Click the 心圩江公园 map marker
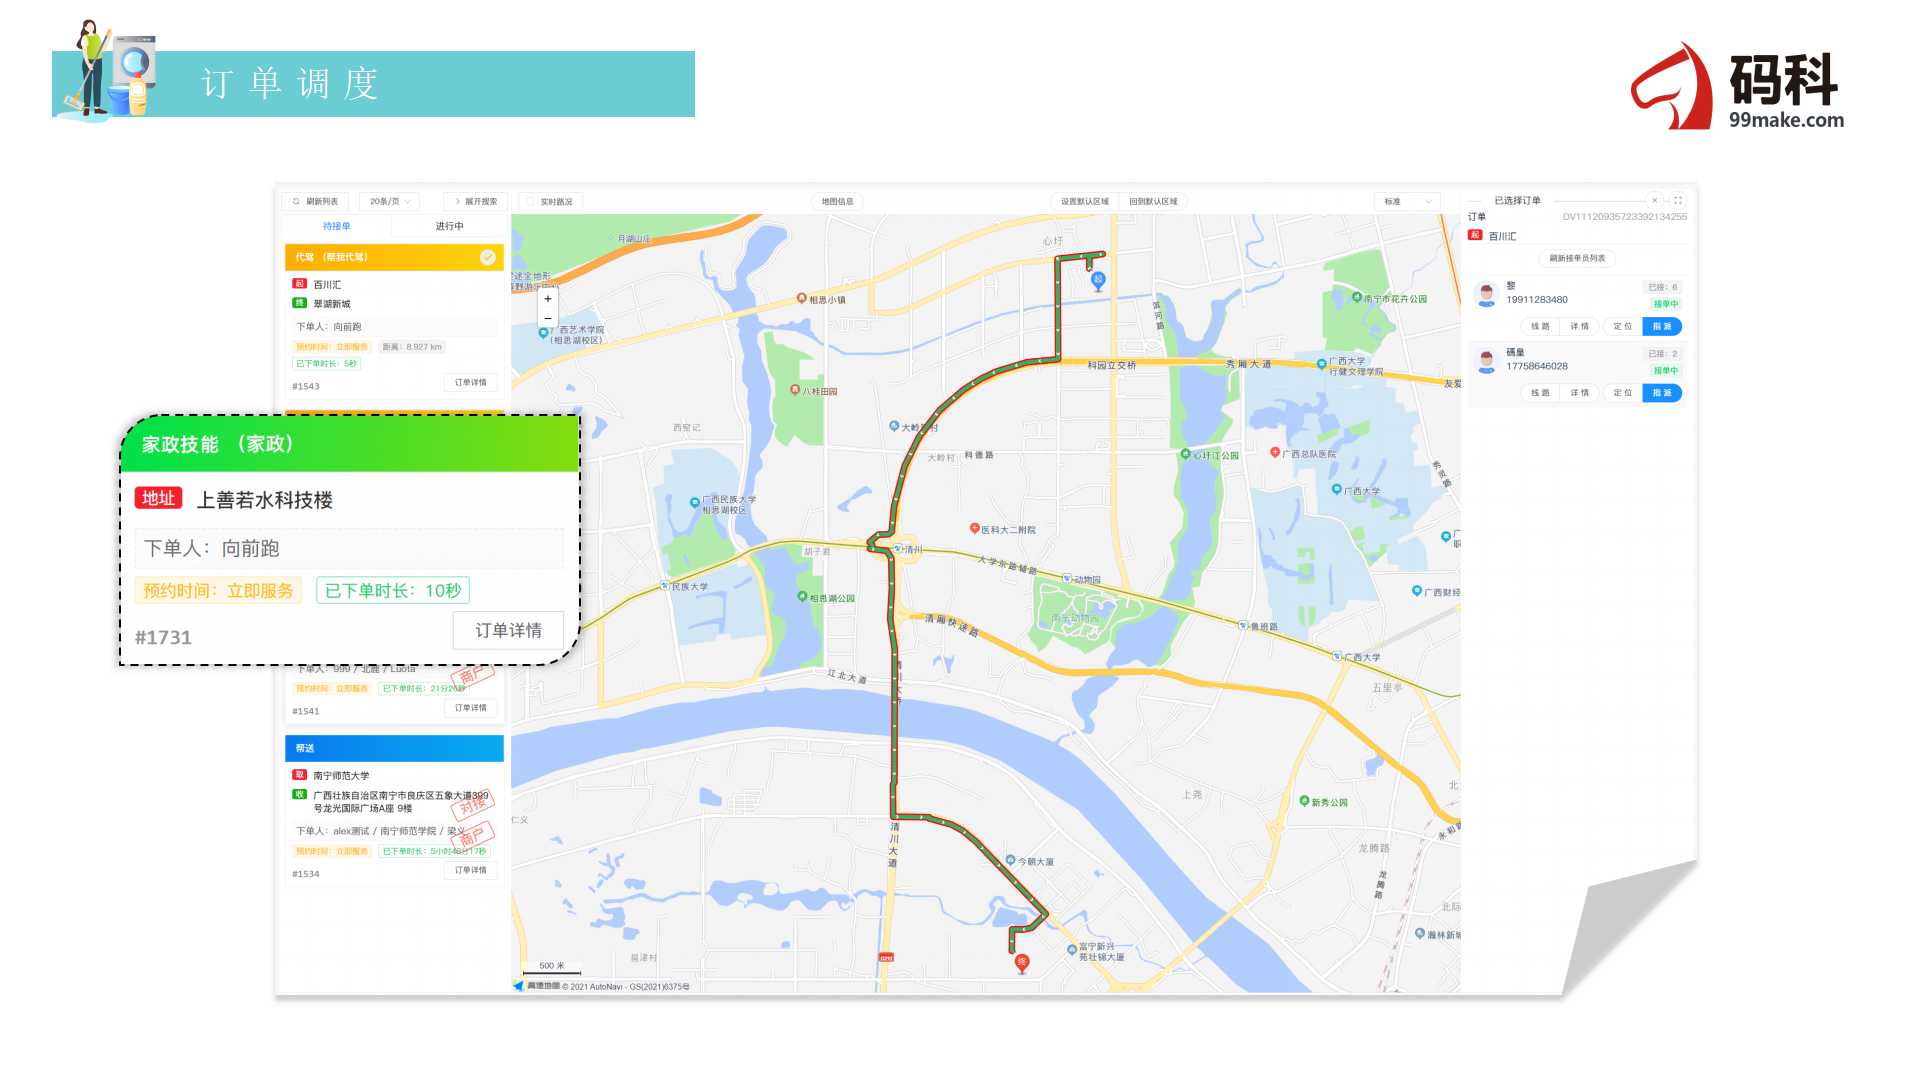1920x1080 pixels. click(x=1210, y=455)
